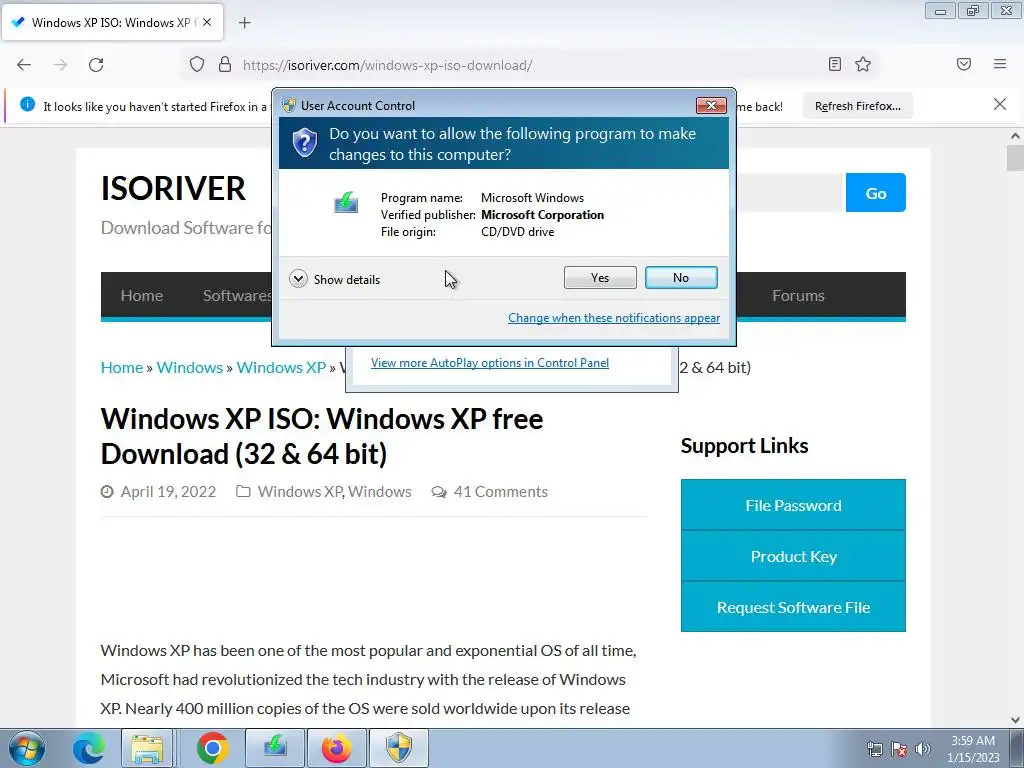Open the Softwares navigation menu item
Image resolution: width=1024 pixels, height=768 pixels.
point(236,295)
